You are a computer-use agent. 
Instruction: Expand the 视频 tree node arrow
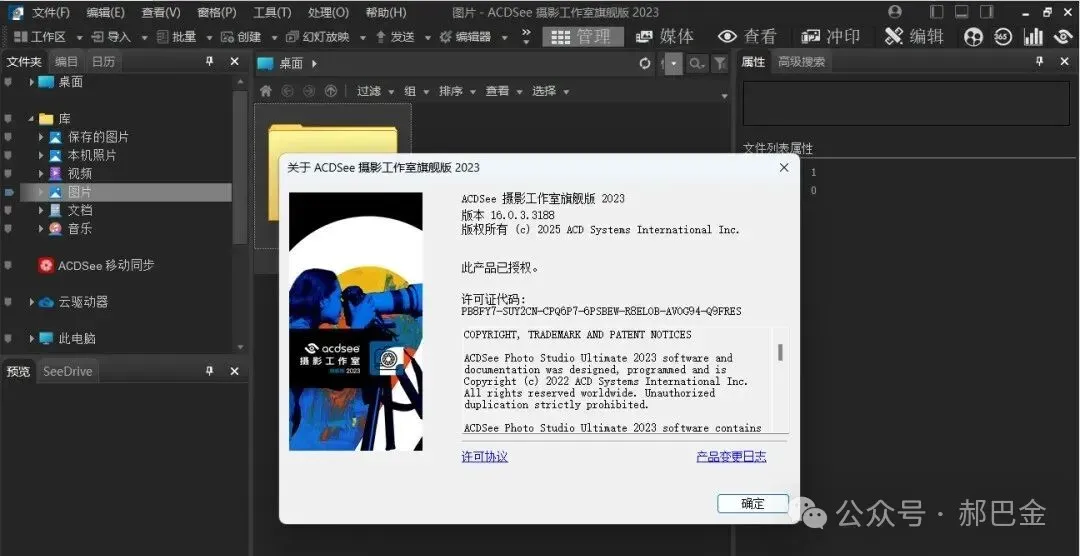41,174
